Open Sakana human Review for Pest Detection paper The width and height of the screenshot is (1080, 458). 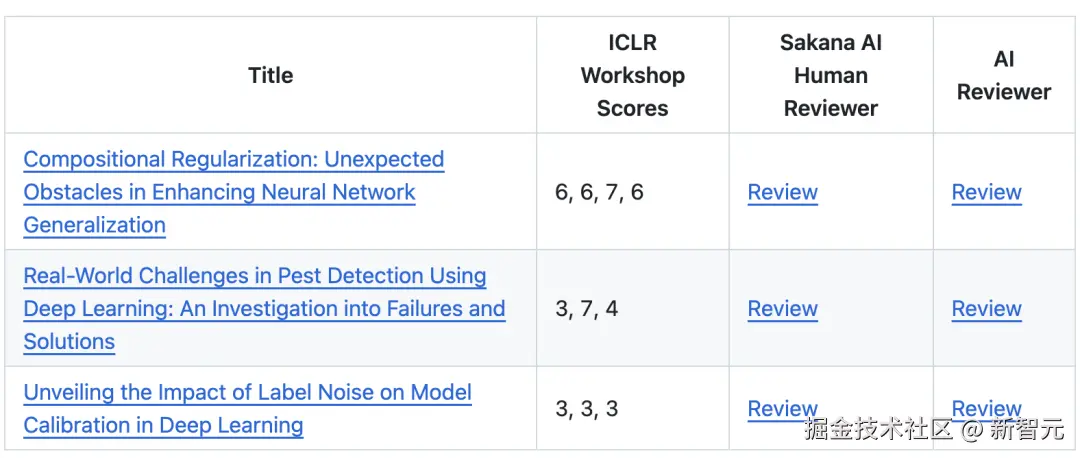(x=782, y=309)
